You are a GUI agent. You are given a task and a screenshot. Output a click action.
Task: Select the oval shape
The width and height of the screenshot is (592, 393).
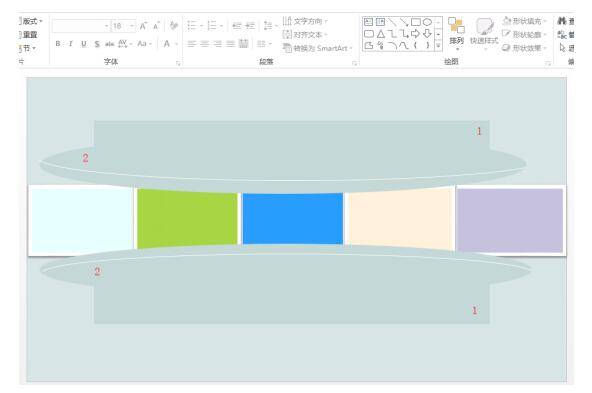427,22
